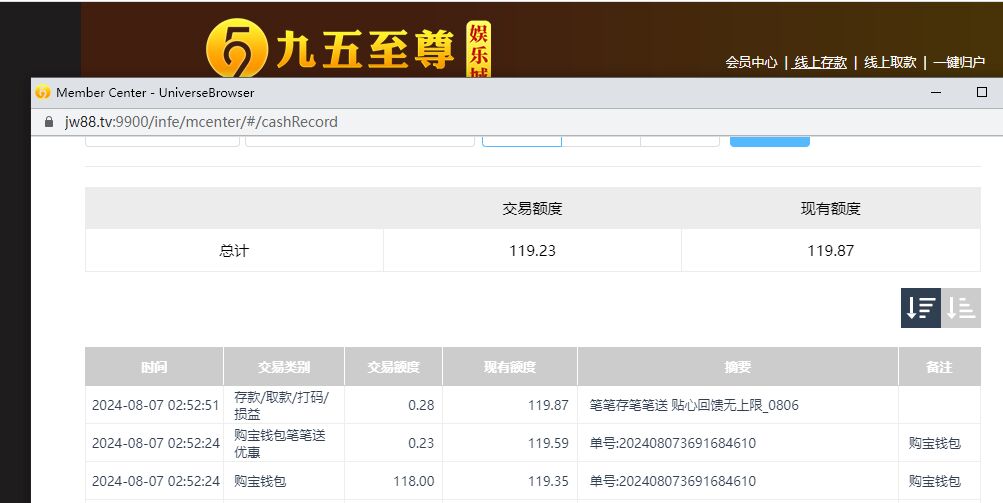Open 会员中心 in the top navigation
This screenshot has width=1003, height=503.
coord(751,62)
